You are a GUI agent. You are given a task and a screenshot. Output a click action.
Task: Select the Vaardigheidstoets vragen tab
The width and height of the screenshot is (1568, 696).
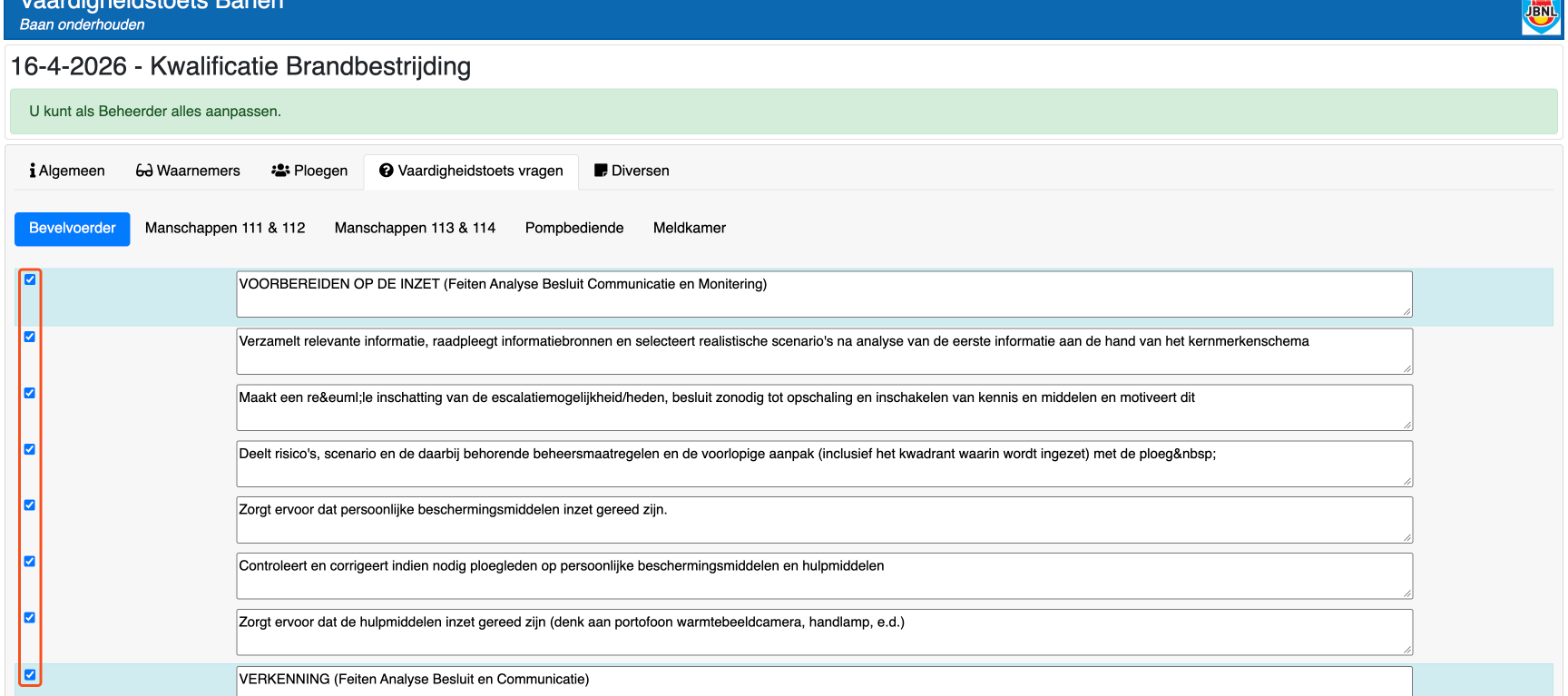coord(471,171)
